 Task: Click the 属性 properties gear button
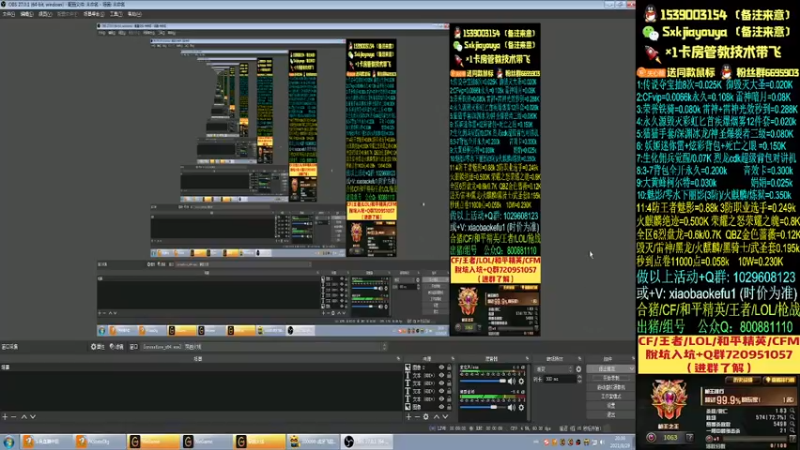pyautogui.click(x=97, y=346)
